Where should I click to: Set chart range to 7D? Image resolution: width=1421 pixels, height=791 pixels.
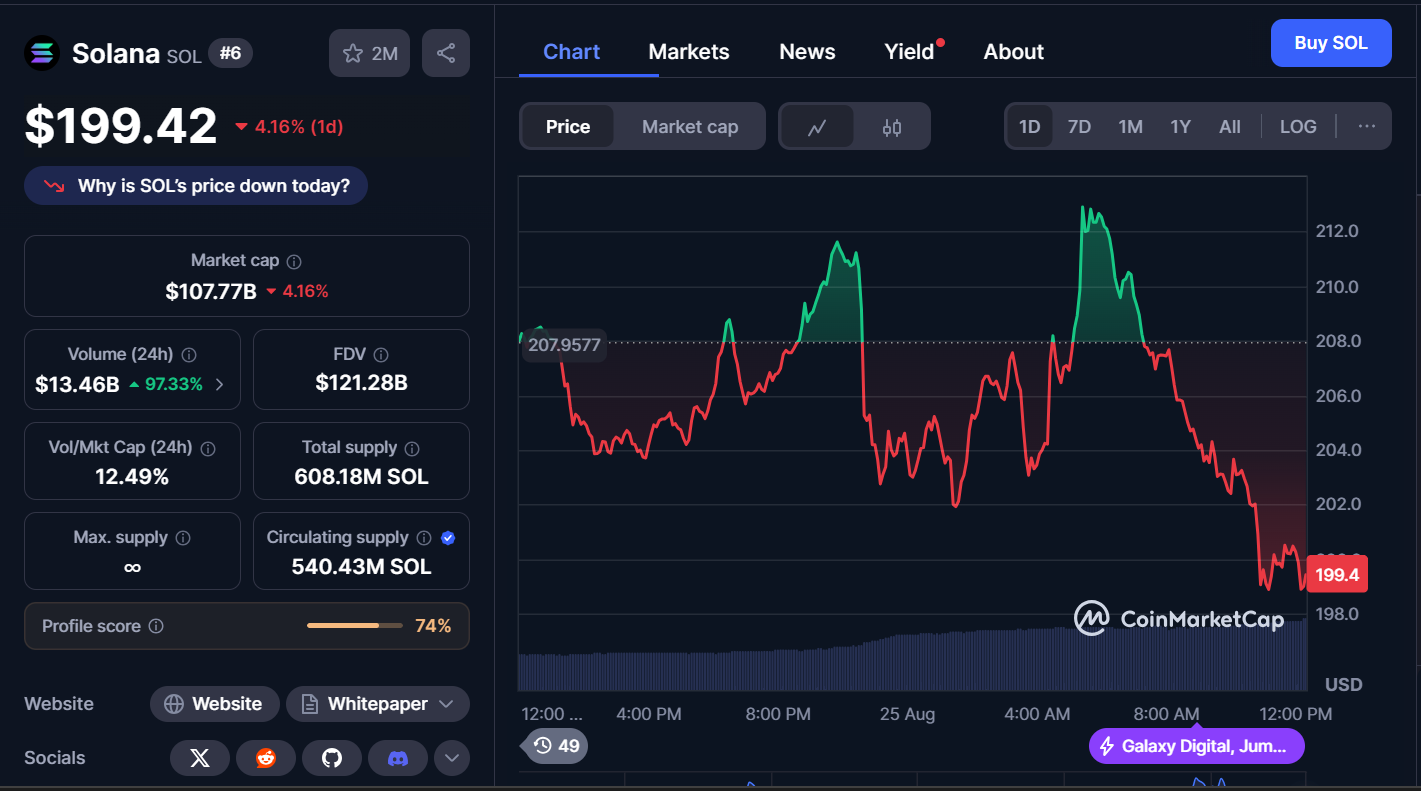1079,127
